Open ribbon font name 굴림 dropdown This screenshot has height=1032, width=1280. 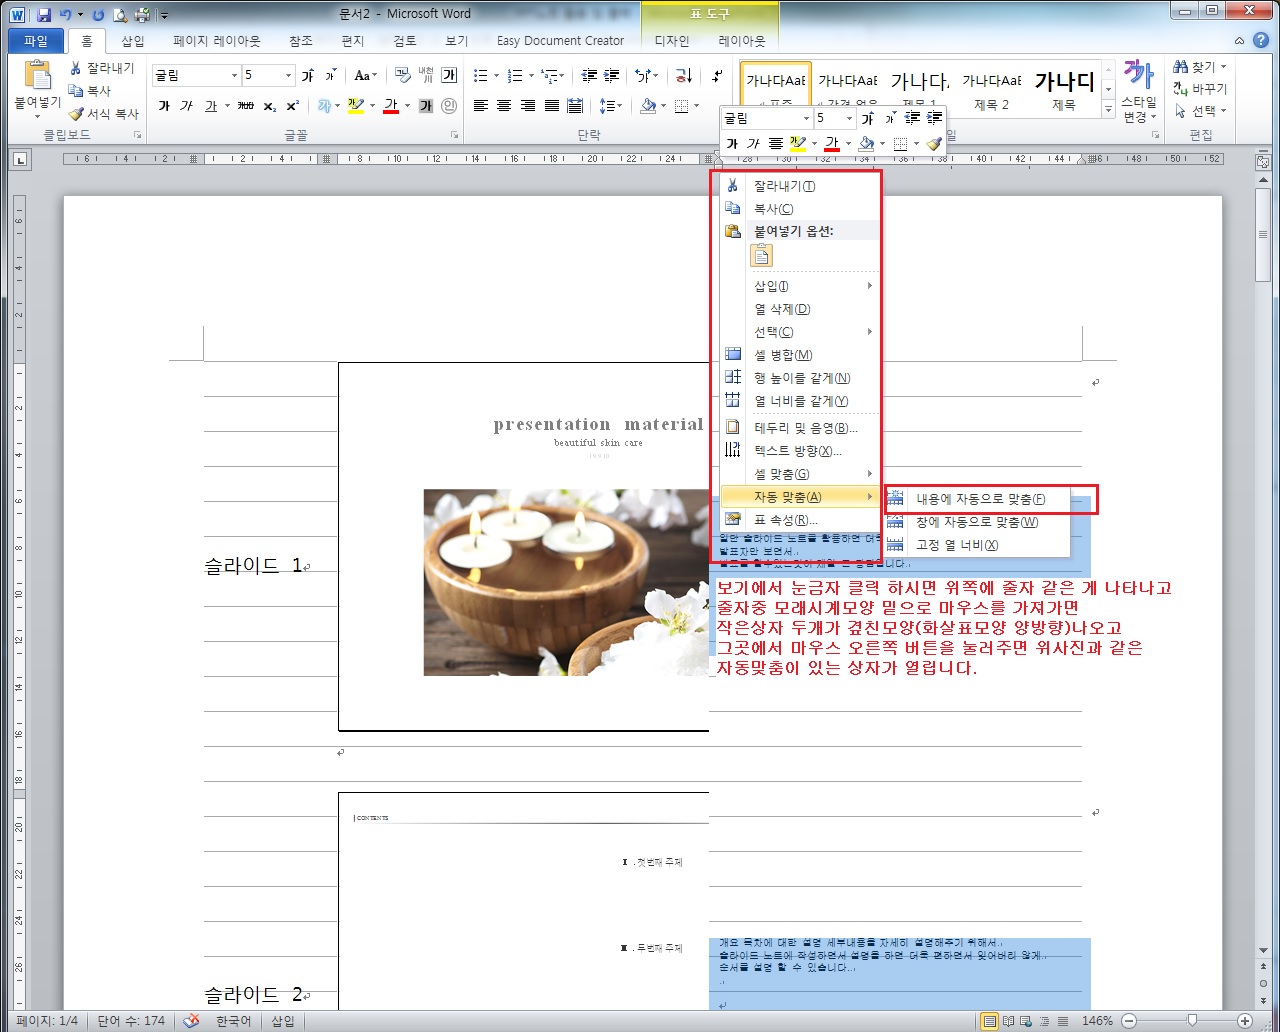tap(234, 76)
